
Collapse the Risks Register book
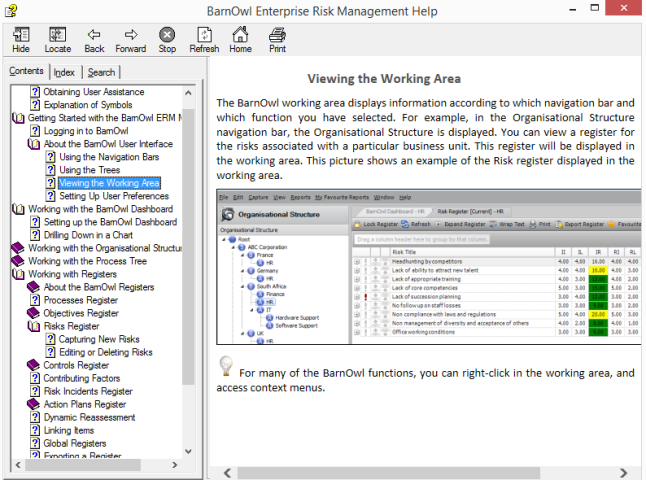click(x=33, y=326)
